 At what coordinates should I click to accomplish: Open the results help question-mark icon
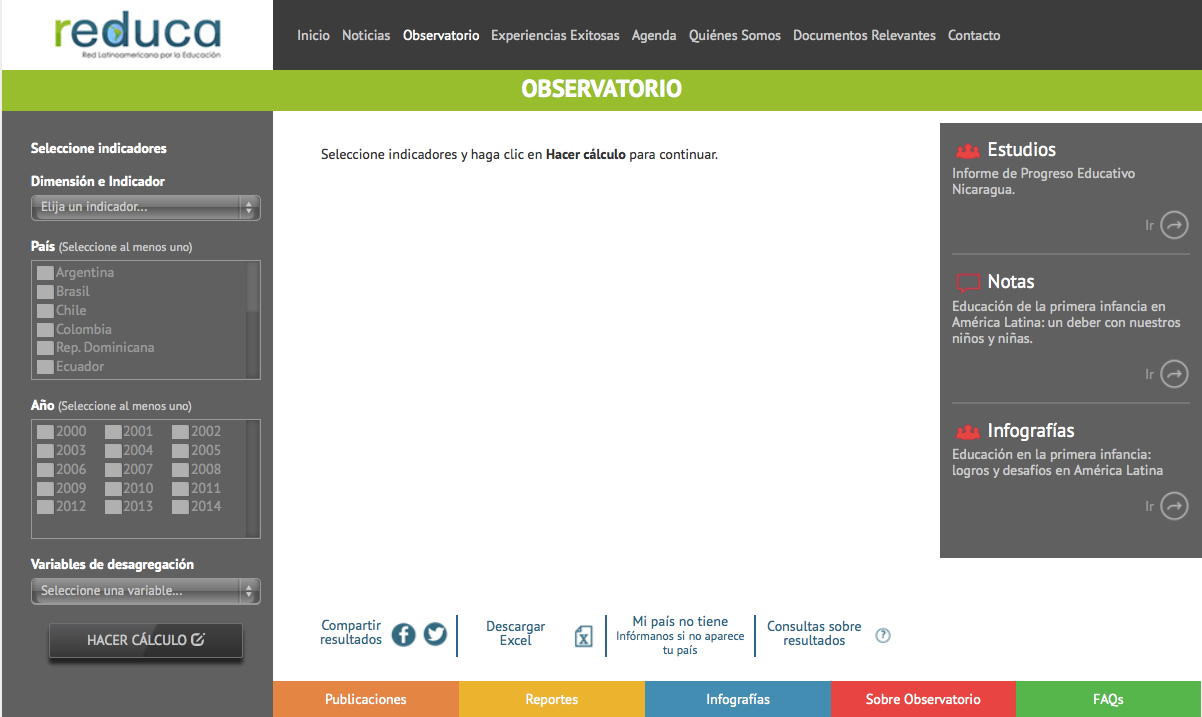[883, 635]
